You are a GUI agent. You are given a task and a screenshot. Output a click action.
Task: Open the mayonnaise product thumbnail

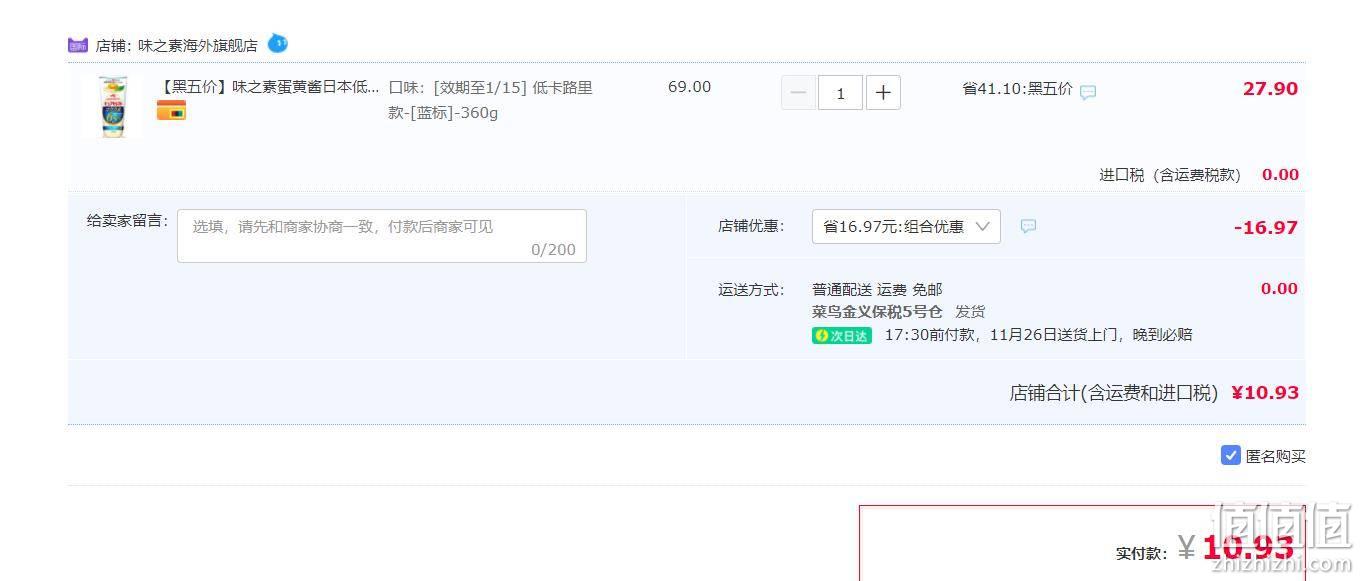(112, 106)
